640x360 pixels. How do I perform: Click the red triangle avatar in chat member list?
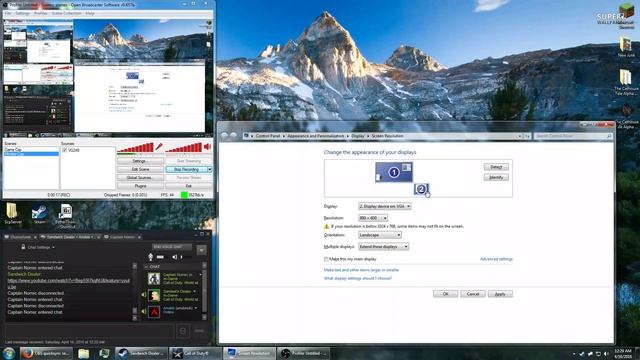(154, 312)
